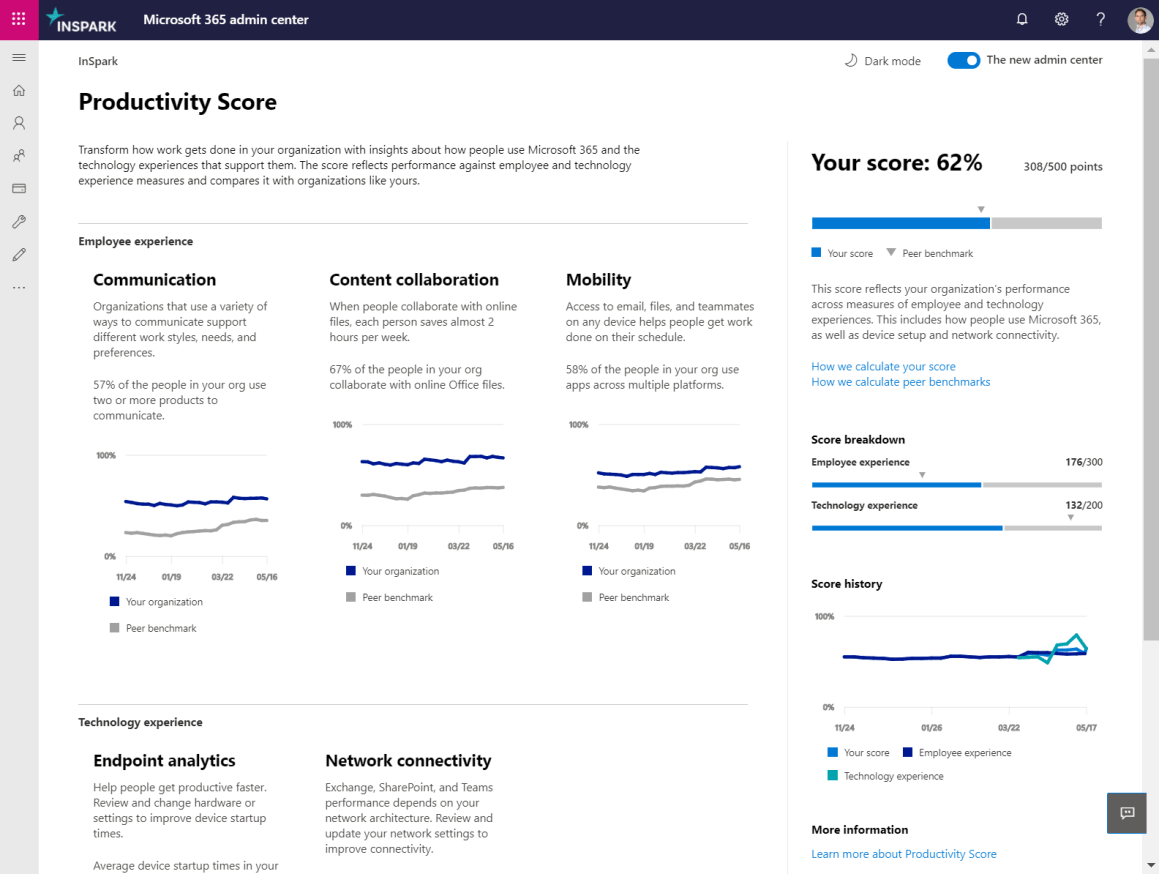The height and width of the screenshot is (874, 1159).
Task: Open Users from the sidebar
Action: point(18,122)
